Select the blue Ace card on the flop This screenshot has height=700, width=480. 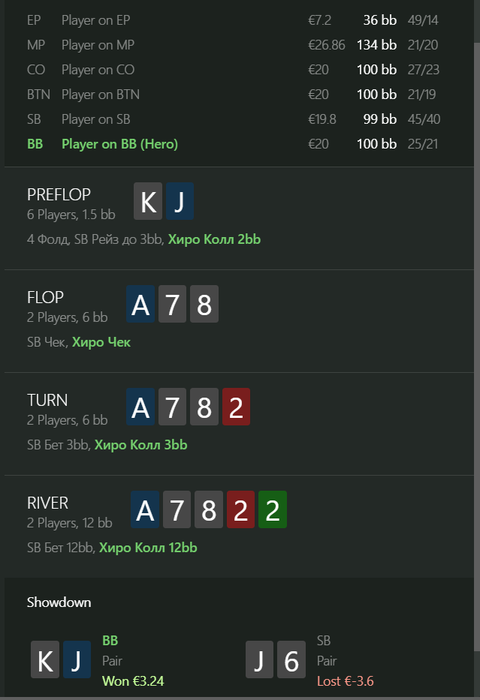pyautogui.click(x=140, y=304)
